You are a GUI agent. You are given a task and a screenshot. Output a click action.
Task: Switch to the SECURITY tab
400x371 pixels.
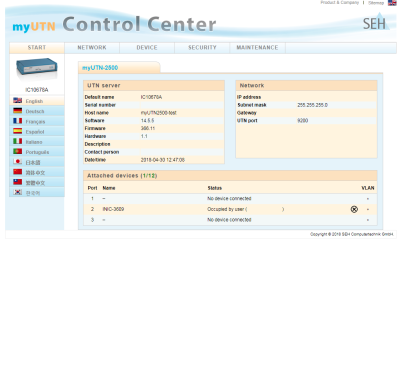[x=202, y=48]
